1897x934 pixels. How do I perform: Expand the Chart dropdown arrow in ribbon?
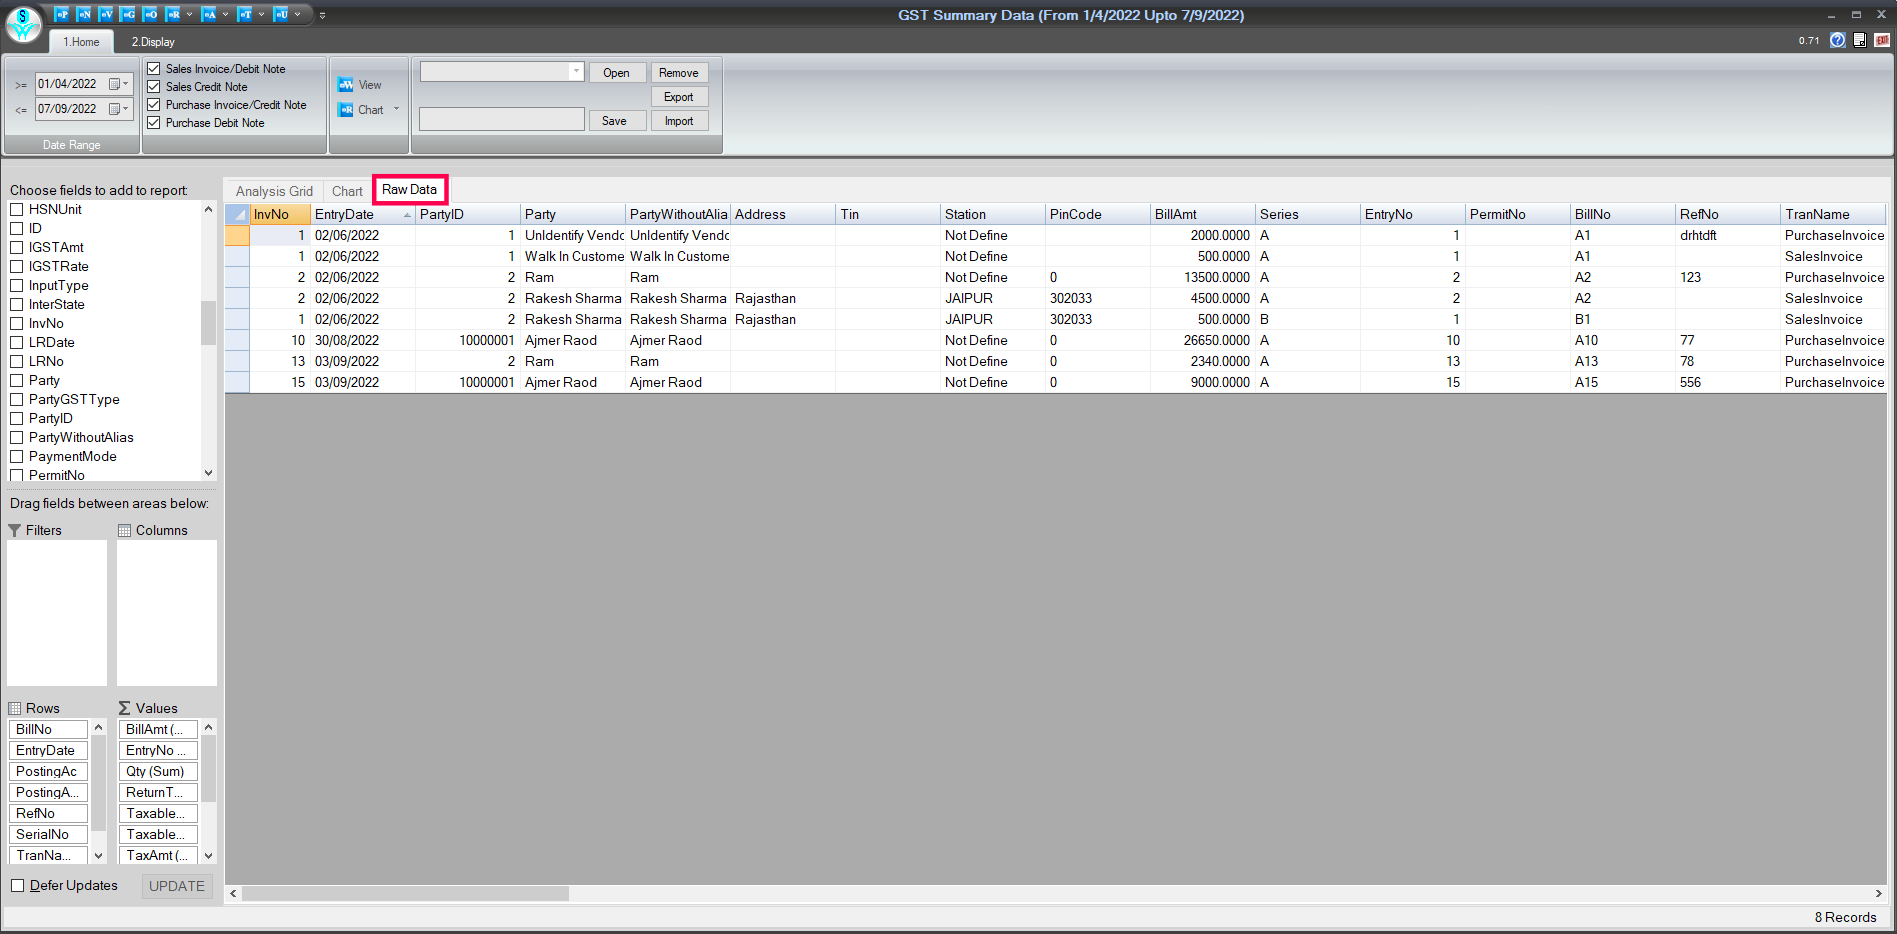397,110
